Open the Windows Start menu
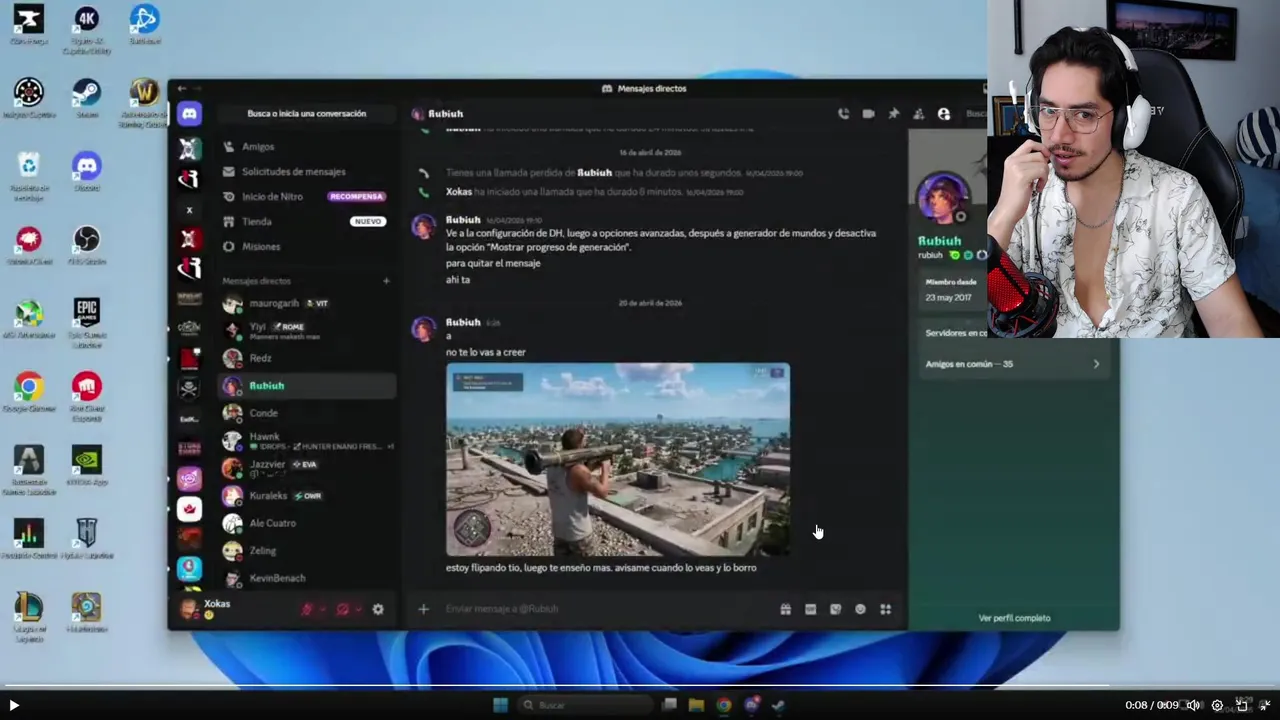The height and width of the screenshot is (720, 1280). 500,705
